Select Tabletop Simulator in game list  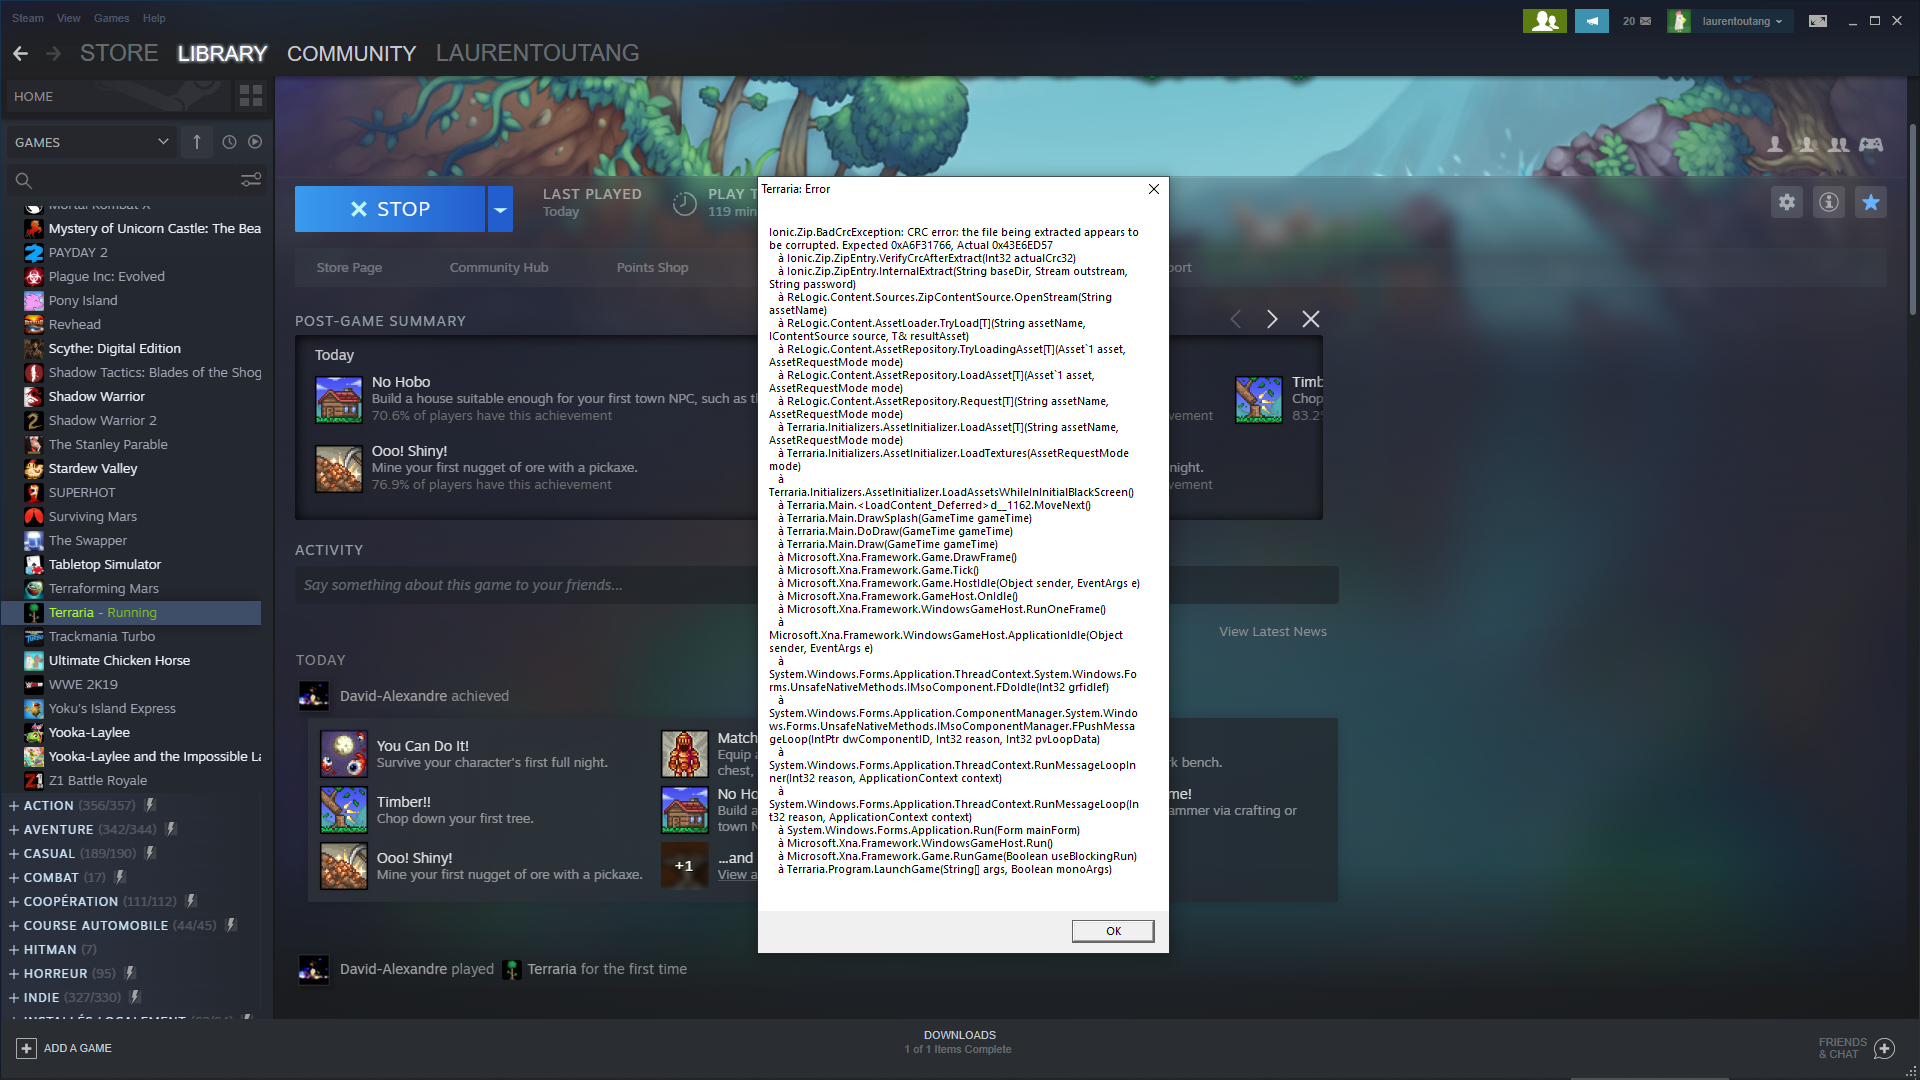[105, 564]
